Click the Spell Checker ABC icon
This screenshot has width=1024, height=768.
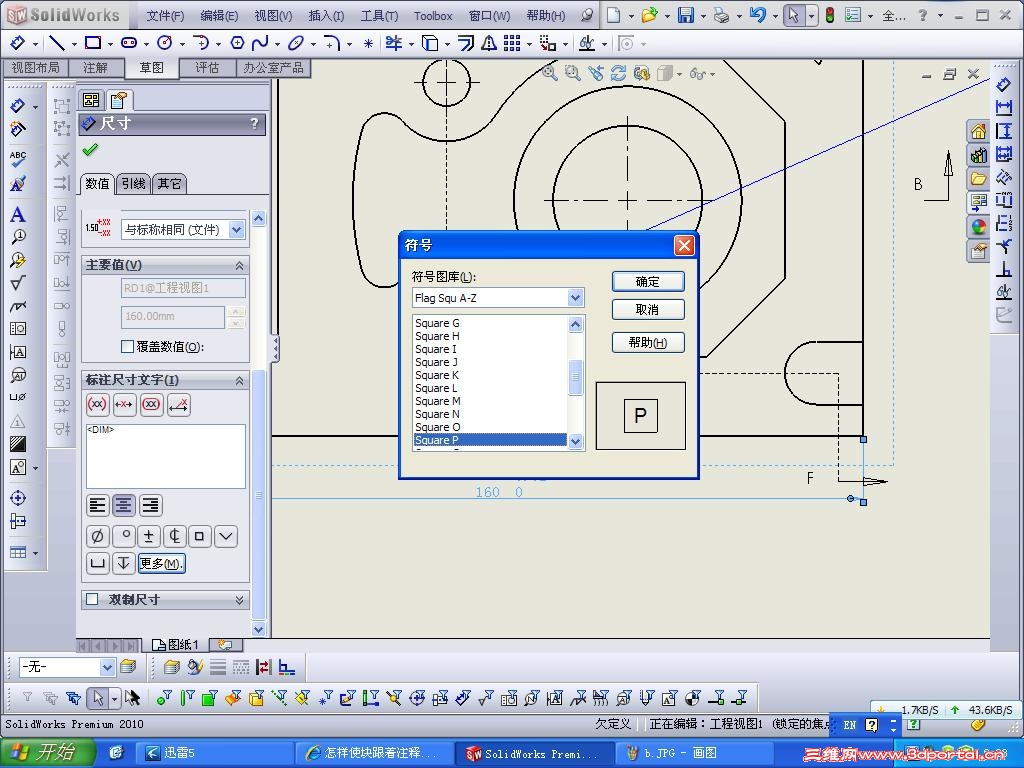[x=17, y=158]
